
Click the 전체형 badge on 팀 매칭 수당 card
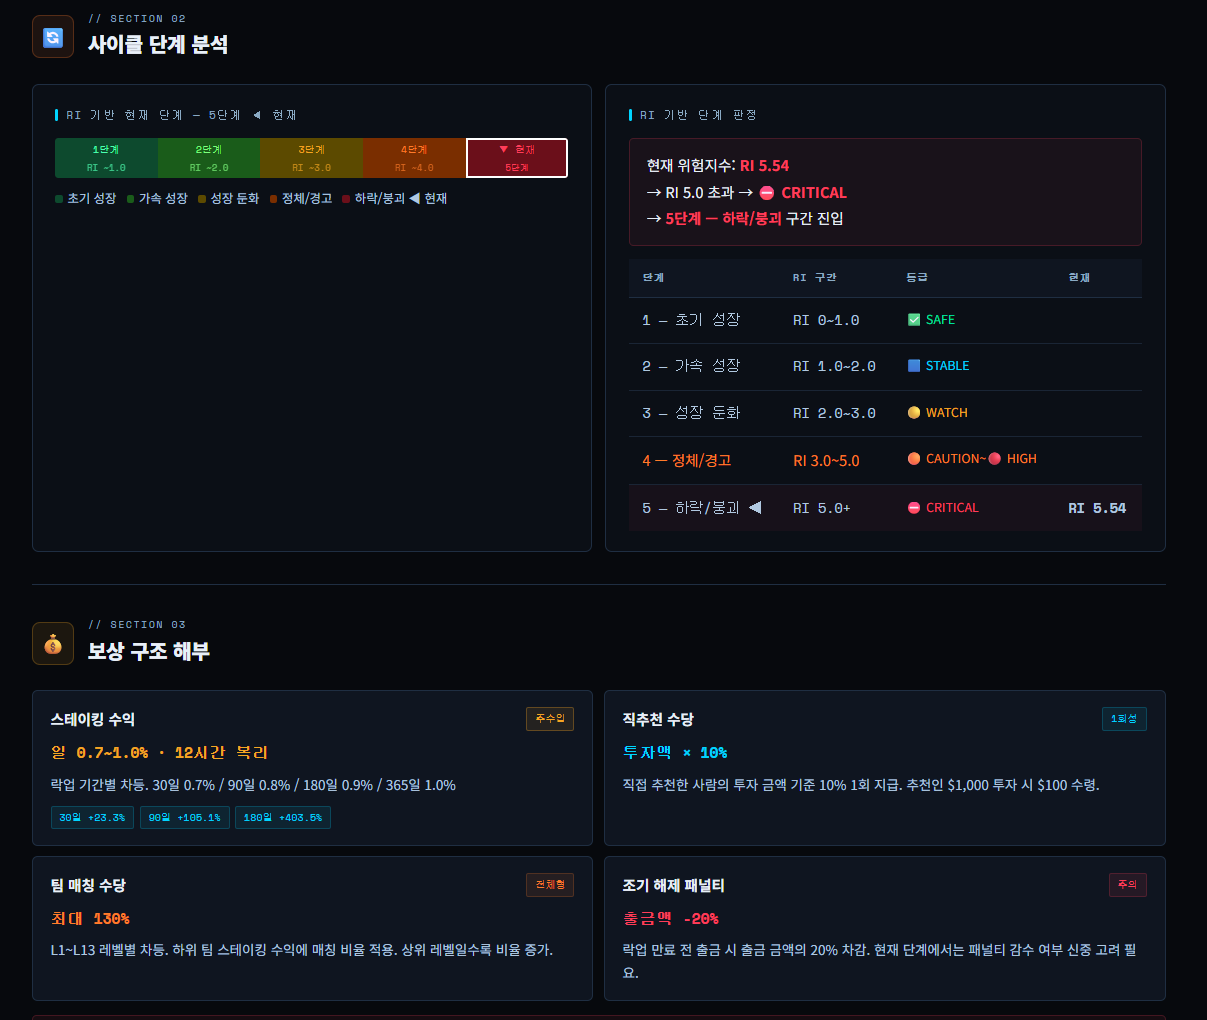point(550,885)
